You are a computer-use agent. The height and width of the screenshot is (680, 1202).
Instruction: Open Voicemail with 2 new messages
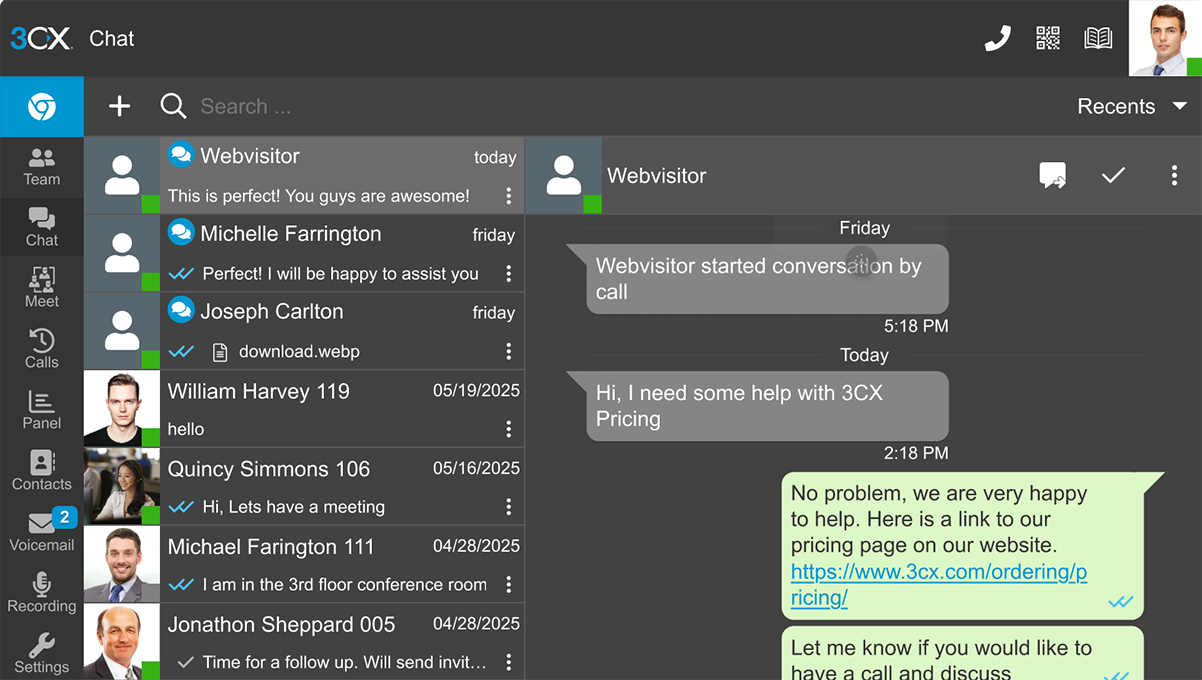point(42,531)
